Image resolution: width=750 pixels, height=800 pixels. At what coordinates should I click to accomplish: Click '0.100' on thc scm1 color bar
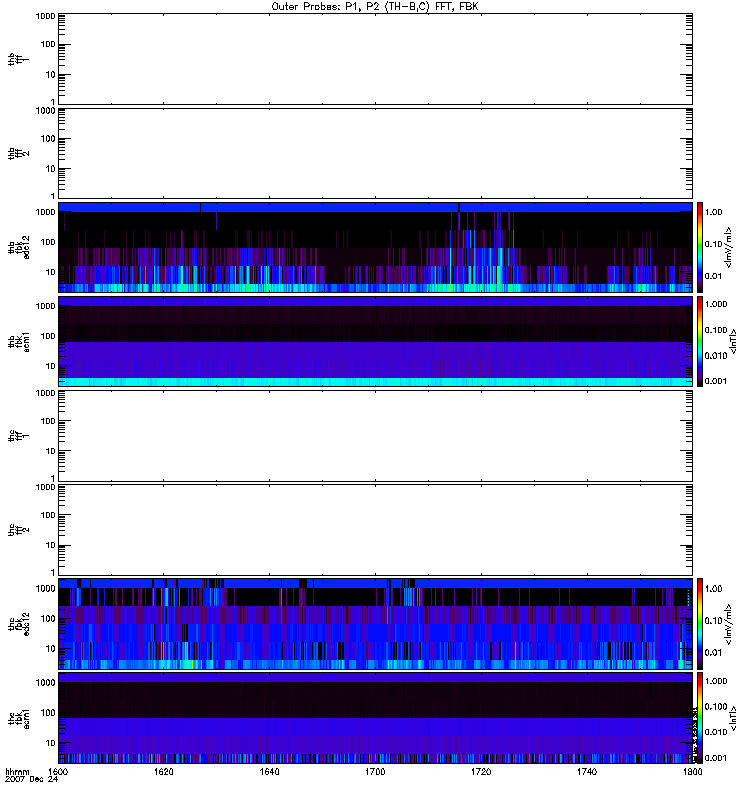click(x=716, y=707)
